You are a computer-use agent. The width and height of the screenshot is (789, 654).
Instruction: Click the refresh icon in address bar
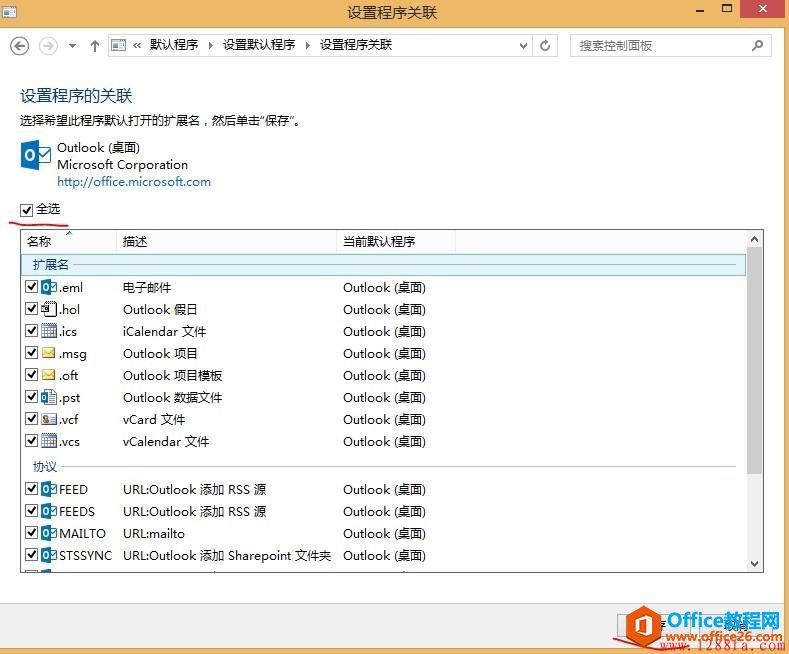(x=545, y=45)
